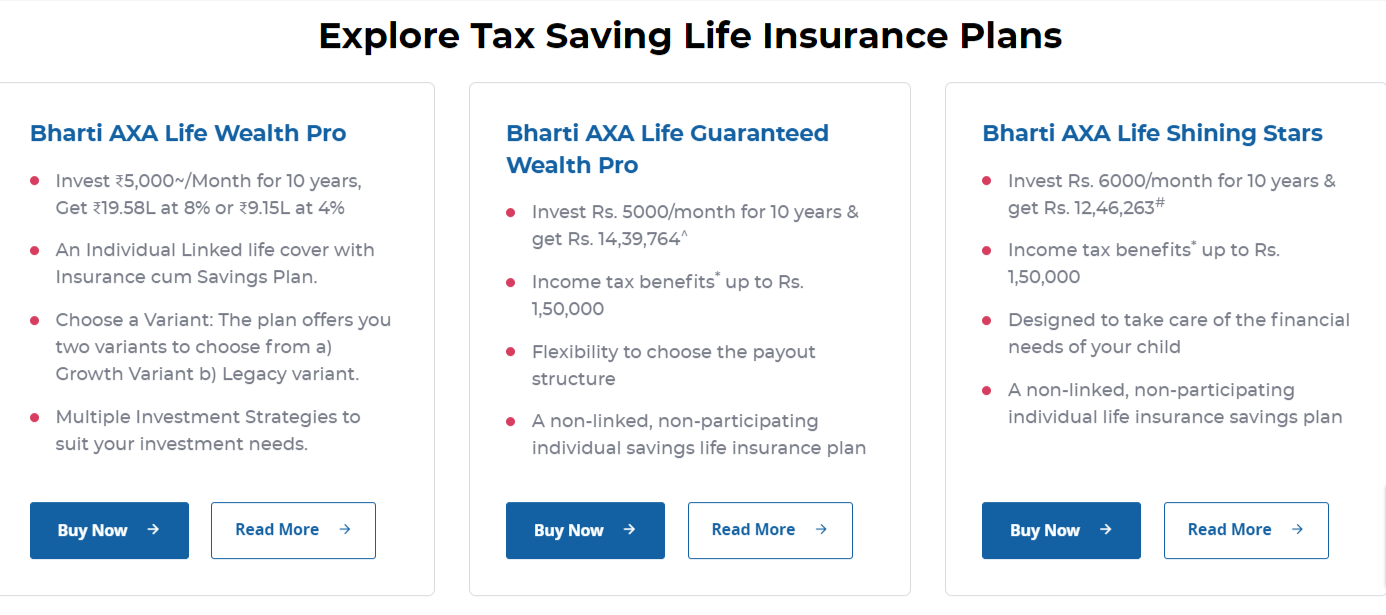Open the Bharti AXA Life Wealth Pro title
This screenshot has width=1386, height=615.
[x=188, y=133]
